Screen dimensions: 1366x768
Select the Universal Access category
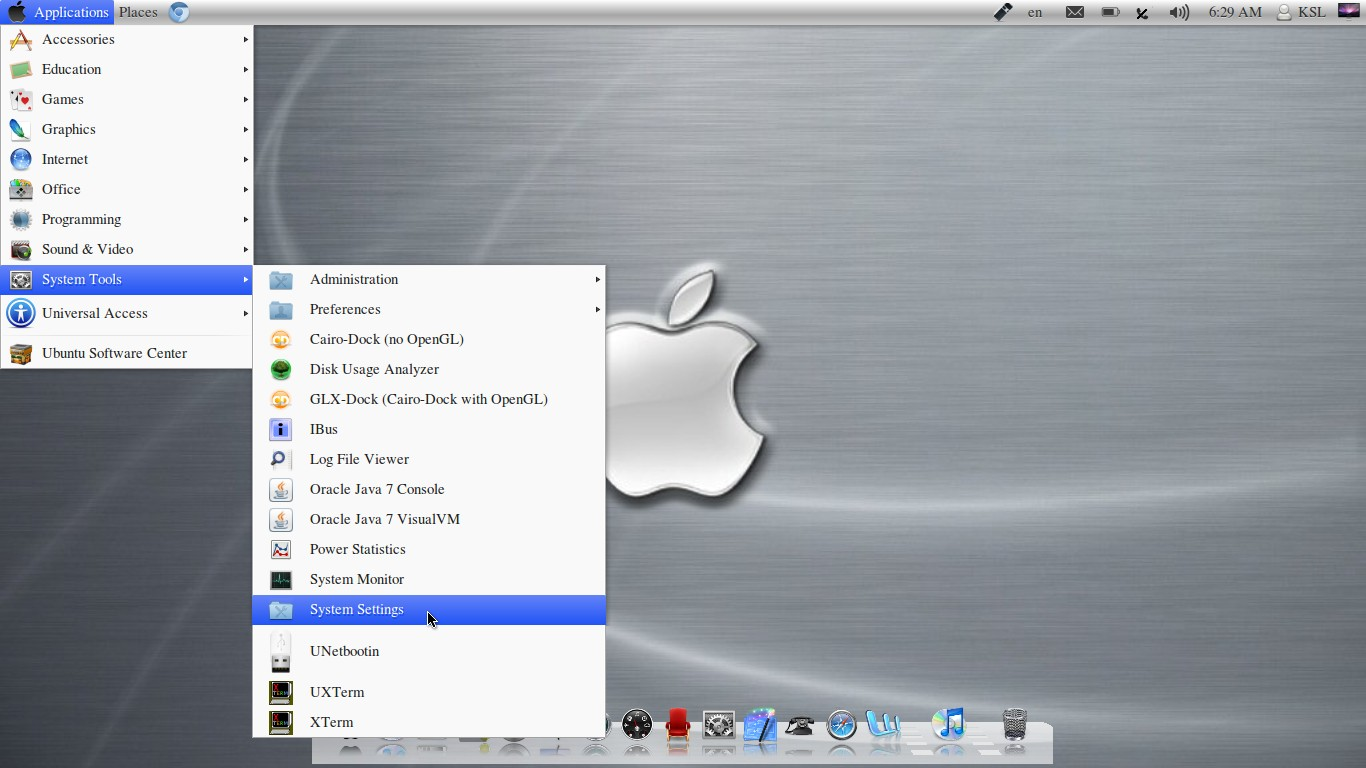click(127, 313)
